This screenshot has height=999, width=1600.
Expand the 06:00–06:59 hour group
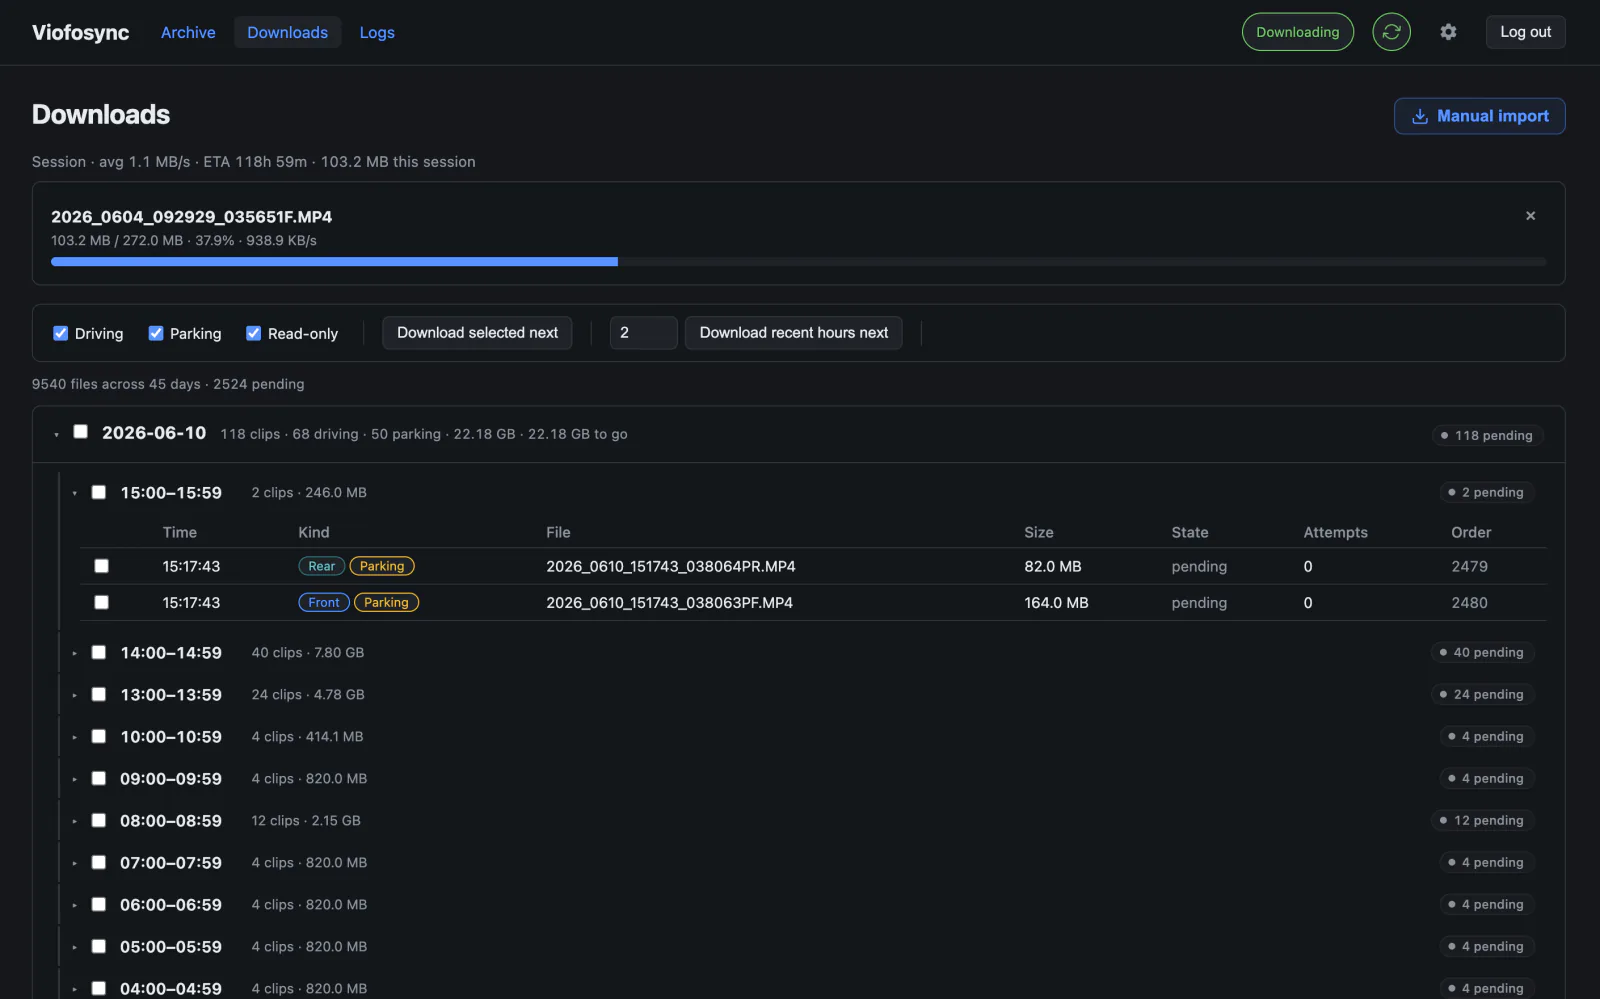(x=74, y=905)
